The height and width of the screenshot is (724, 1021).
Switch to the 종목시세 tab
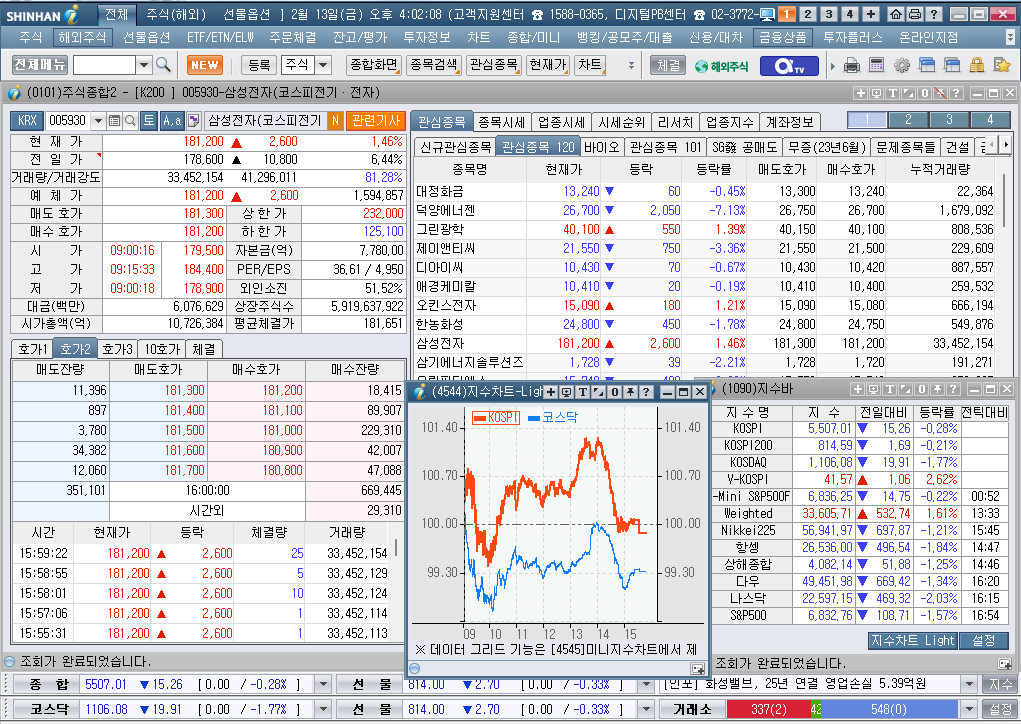(501, 122)
